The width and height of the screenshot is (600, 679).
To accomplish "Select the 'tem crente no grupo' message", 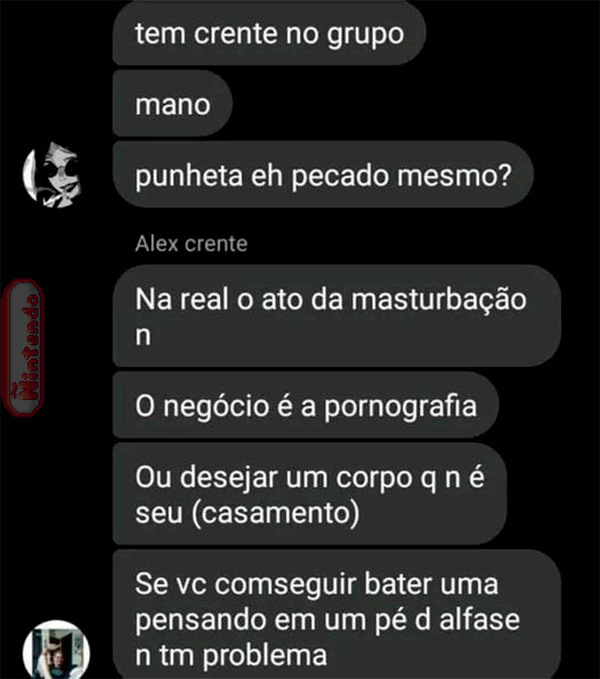I will point(269,33).
